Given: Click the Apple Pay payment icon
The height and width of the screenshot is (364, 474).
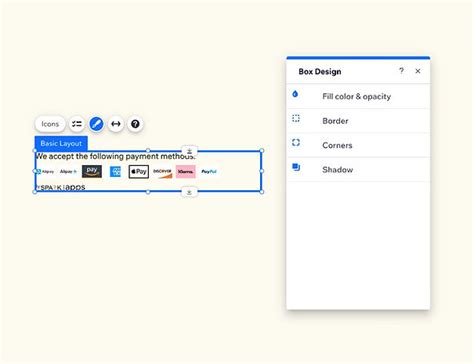Looking at the screenshot, I should (x=139, y=172).
